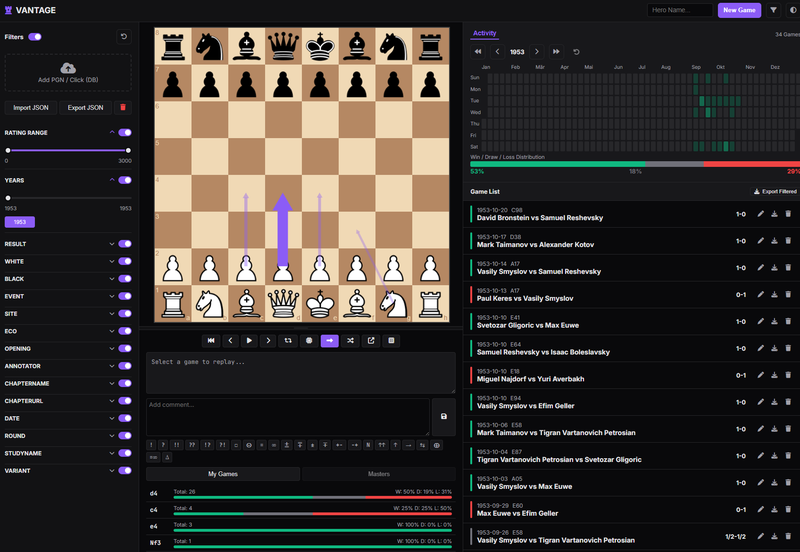Expand the ECO filter chevron

110,331
